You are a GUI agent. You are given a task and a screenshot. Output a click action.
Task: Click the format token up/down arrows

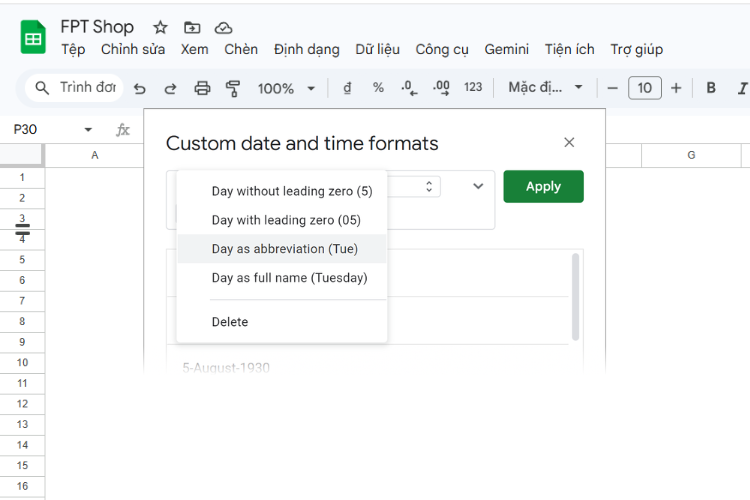click(x=429, y=187)
